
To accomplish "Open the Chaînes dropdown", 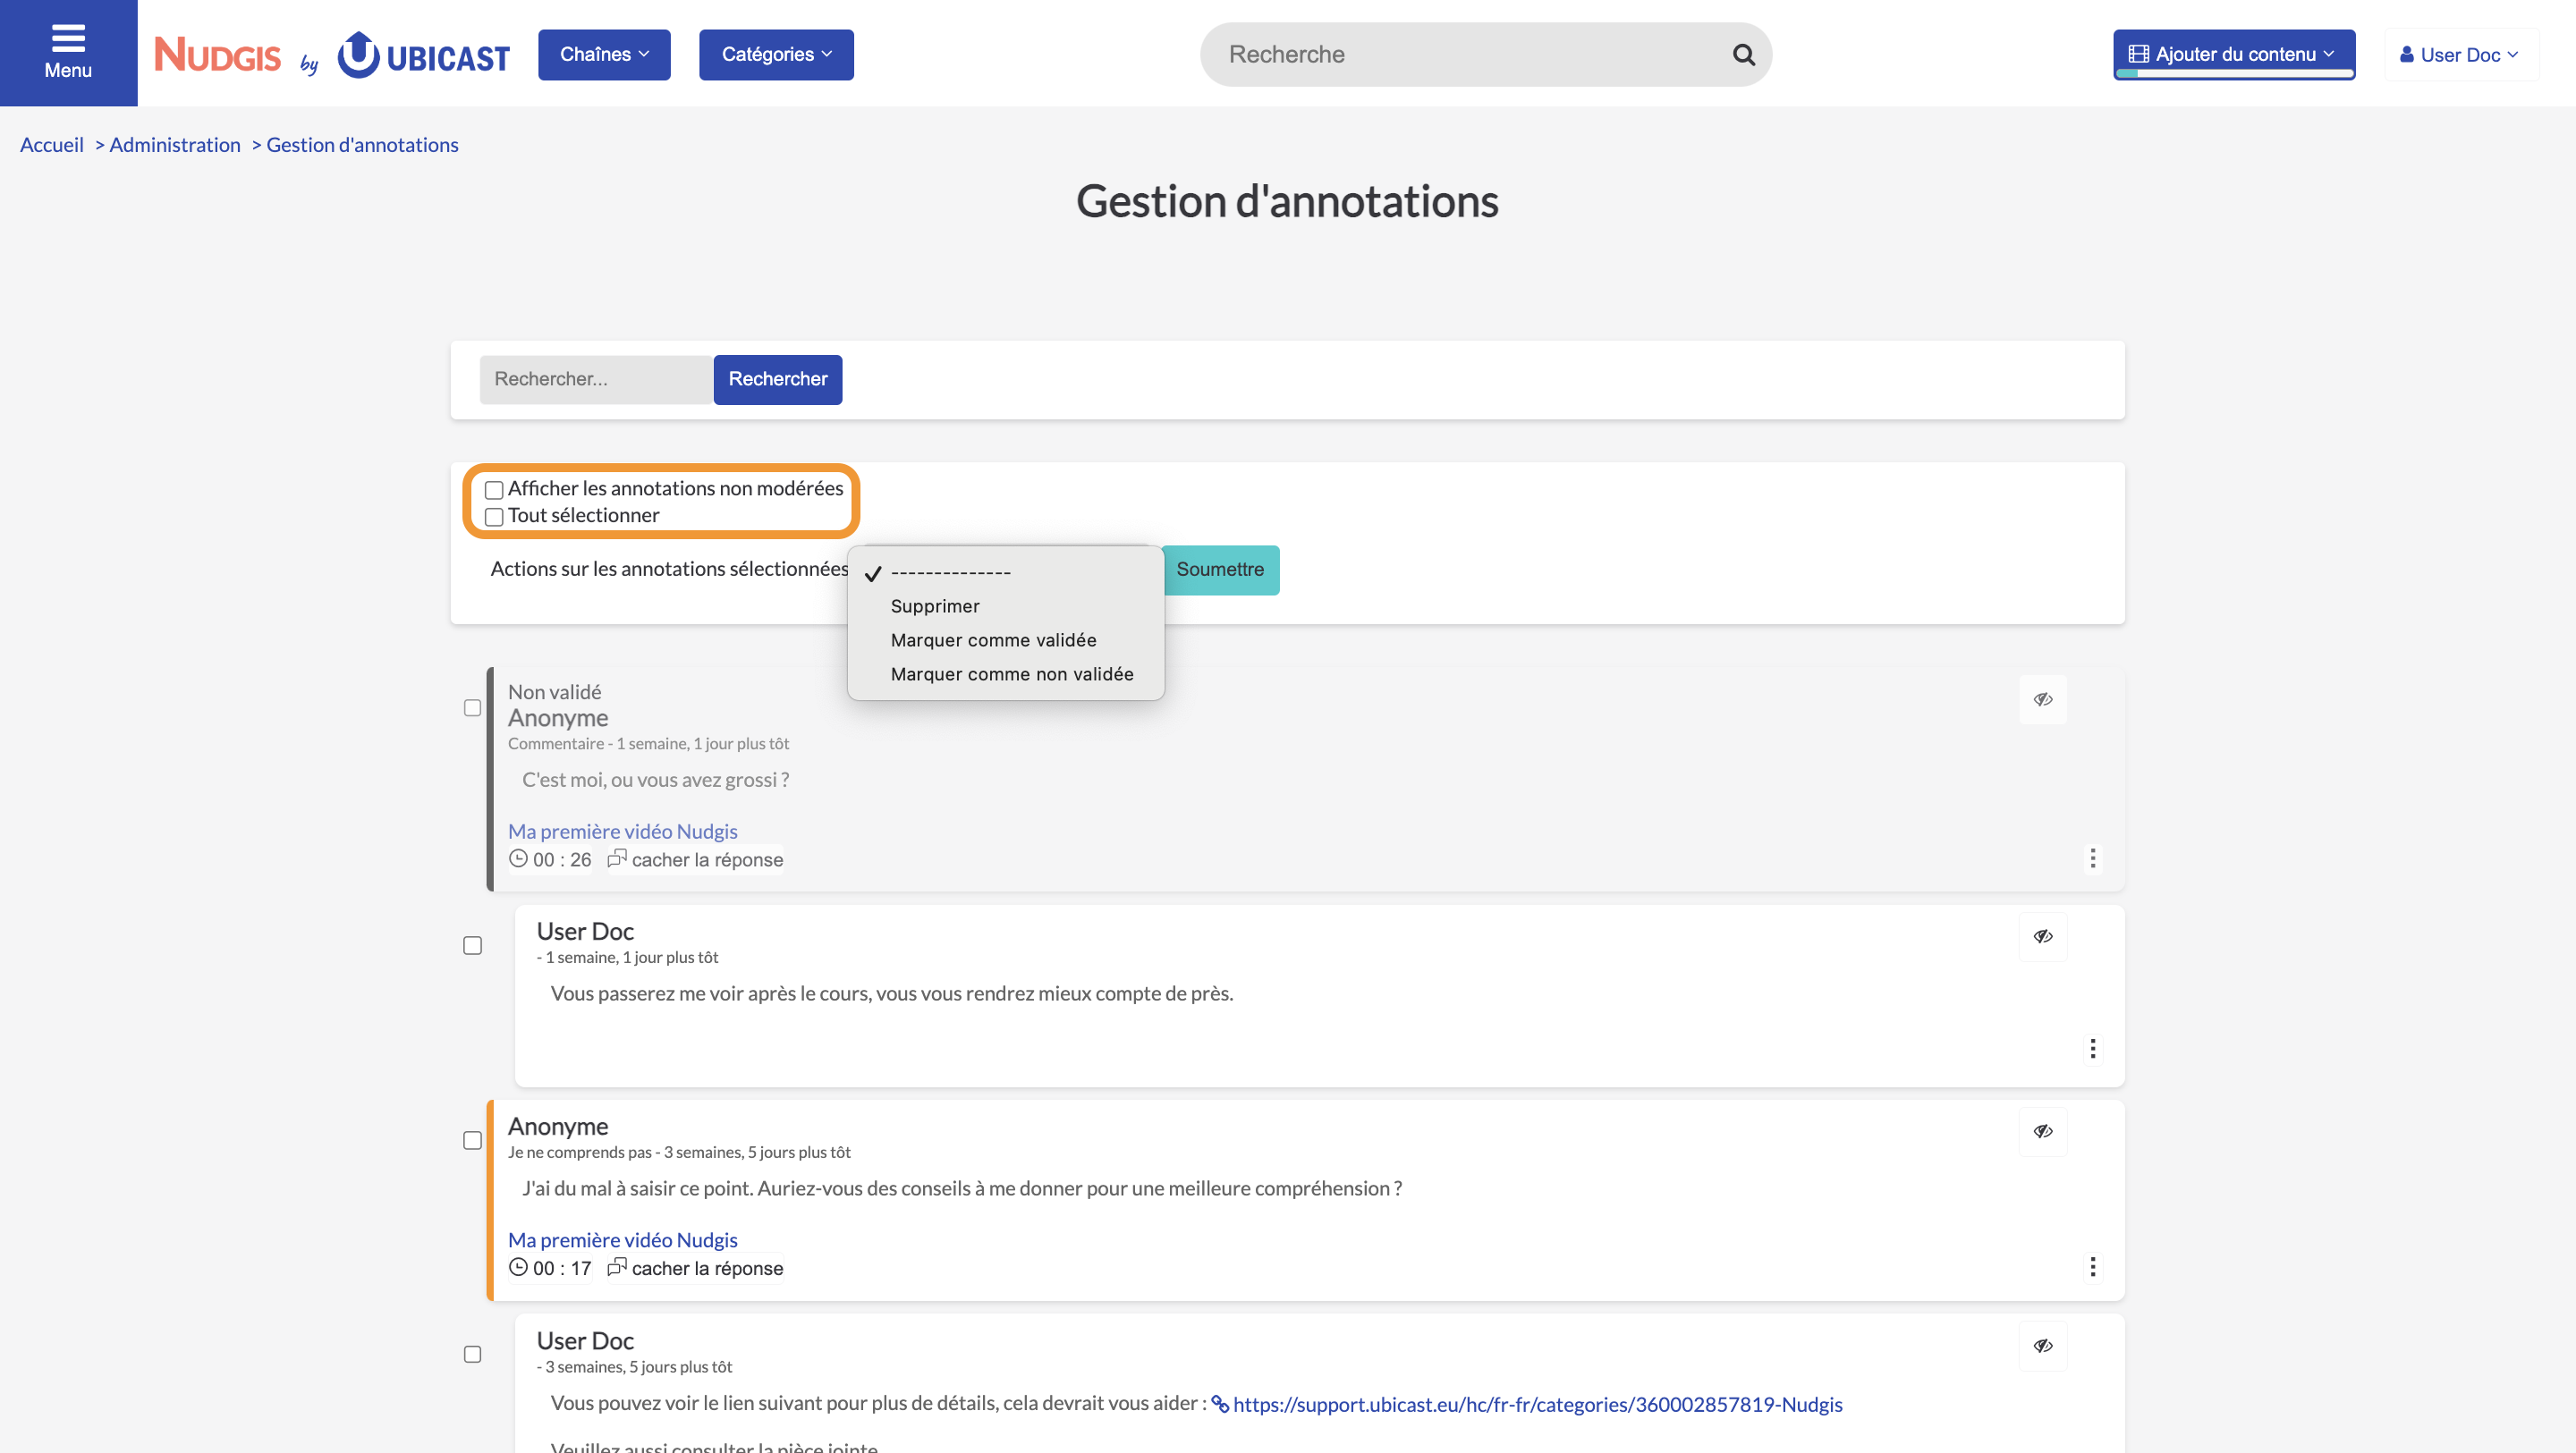I will pyautogui.click(x=604, y=54).
